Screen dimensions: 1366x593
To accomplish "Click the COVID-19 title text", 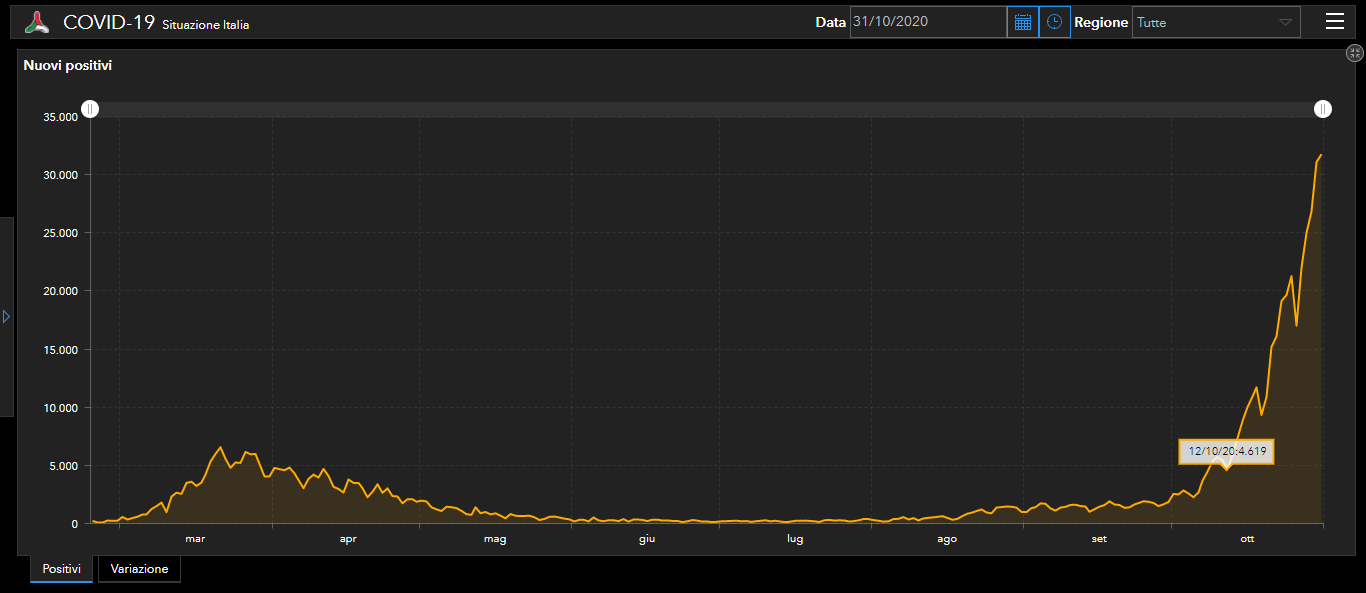I will click(x=108, y=22).
